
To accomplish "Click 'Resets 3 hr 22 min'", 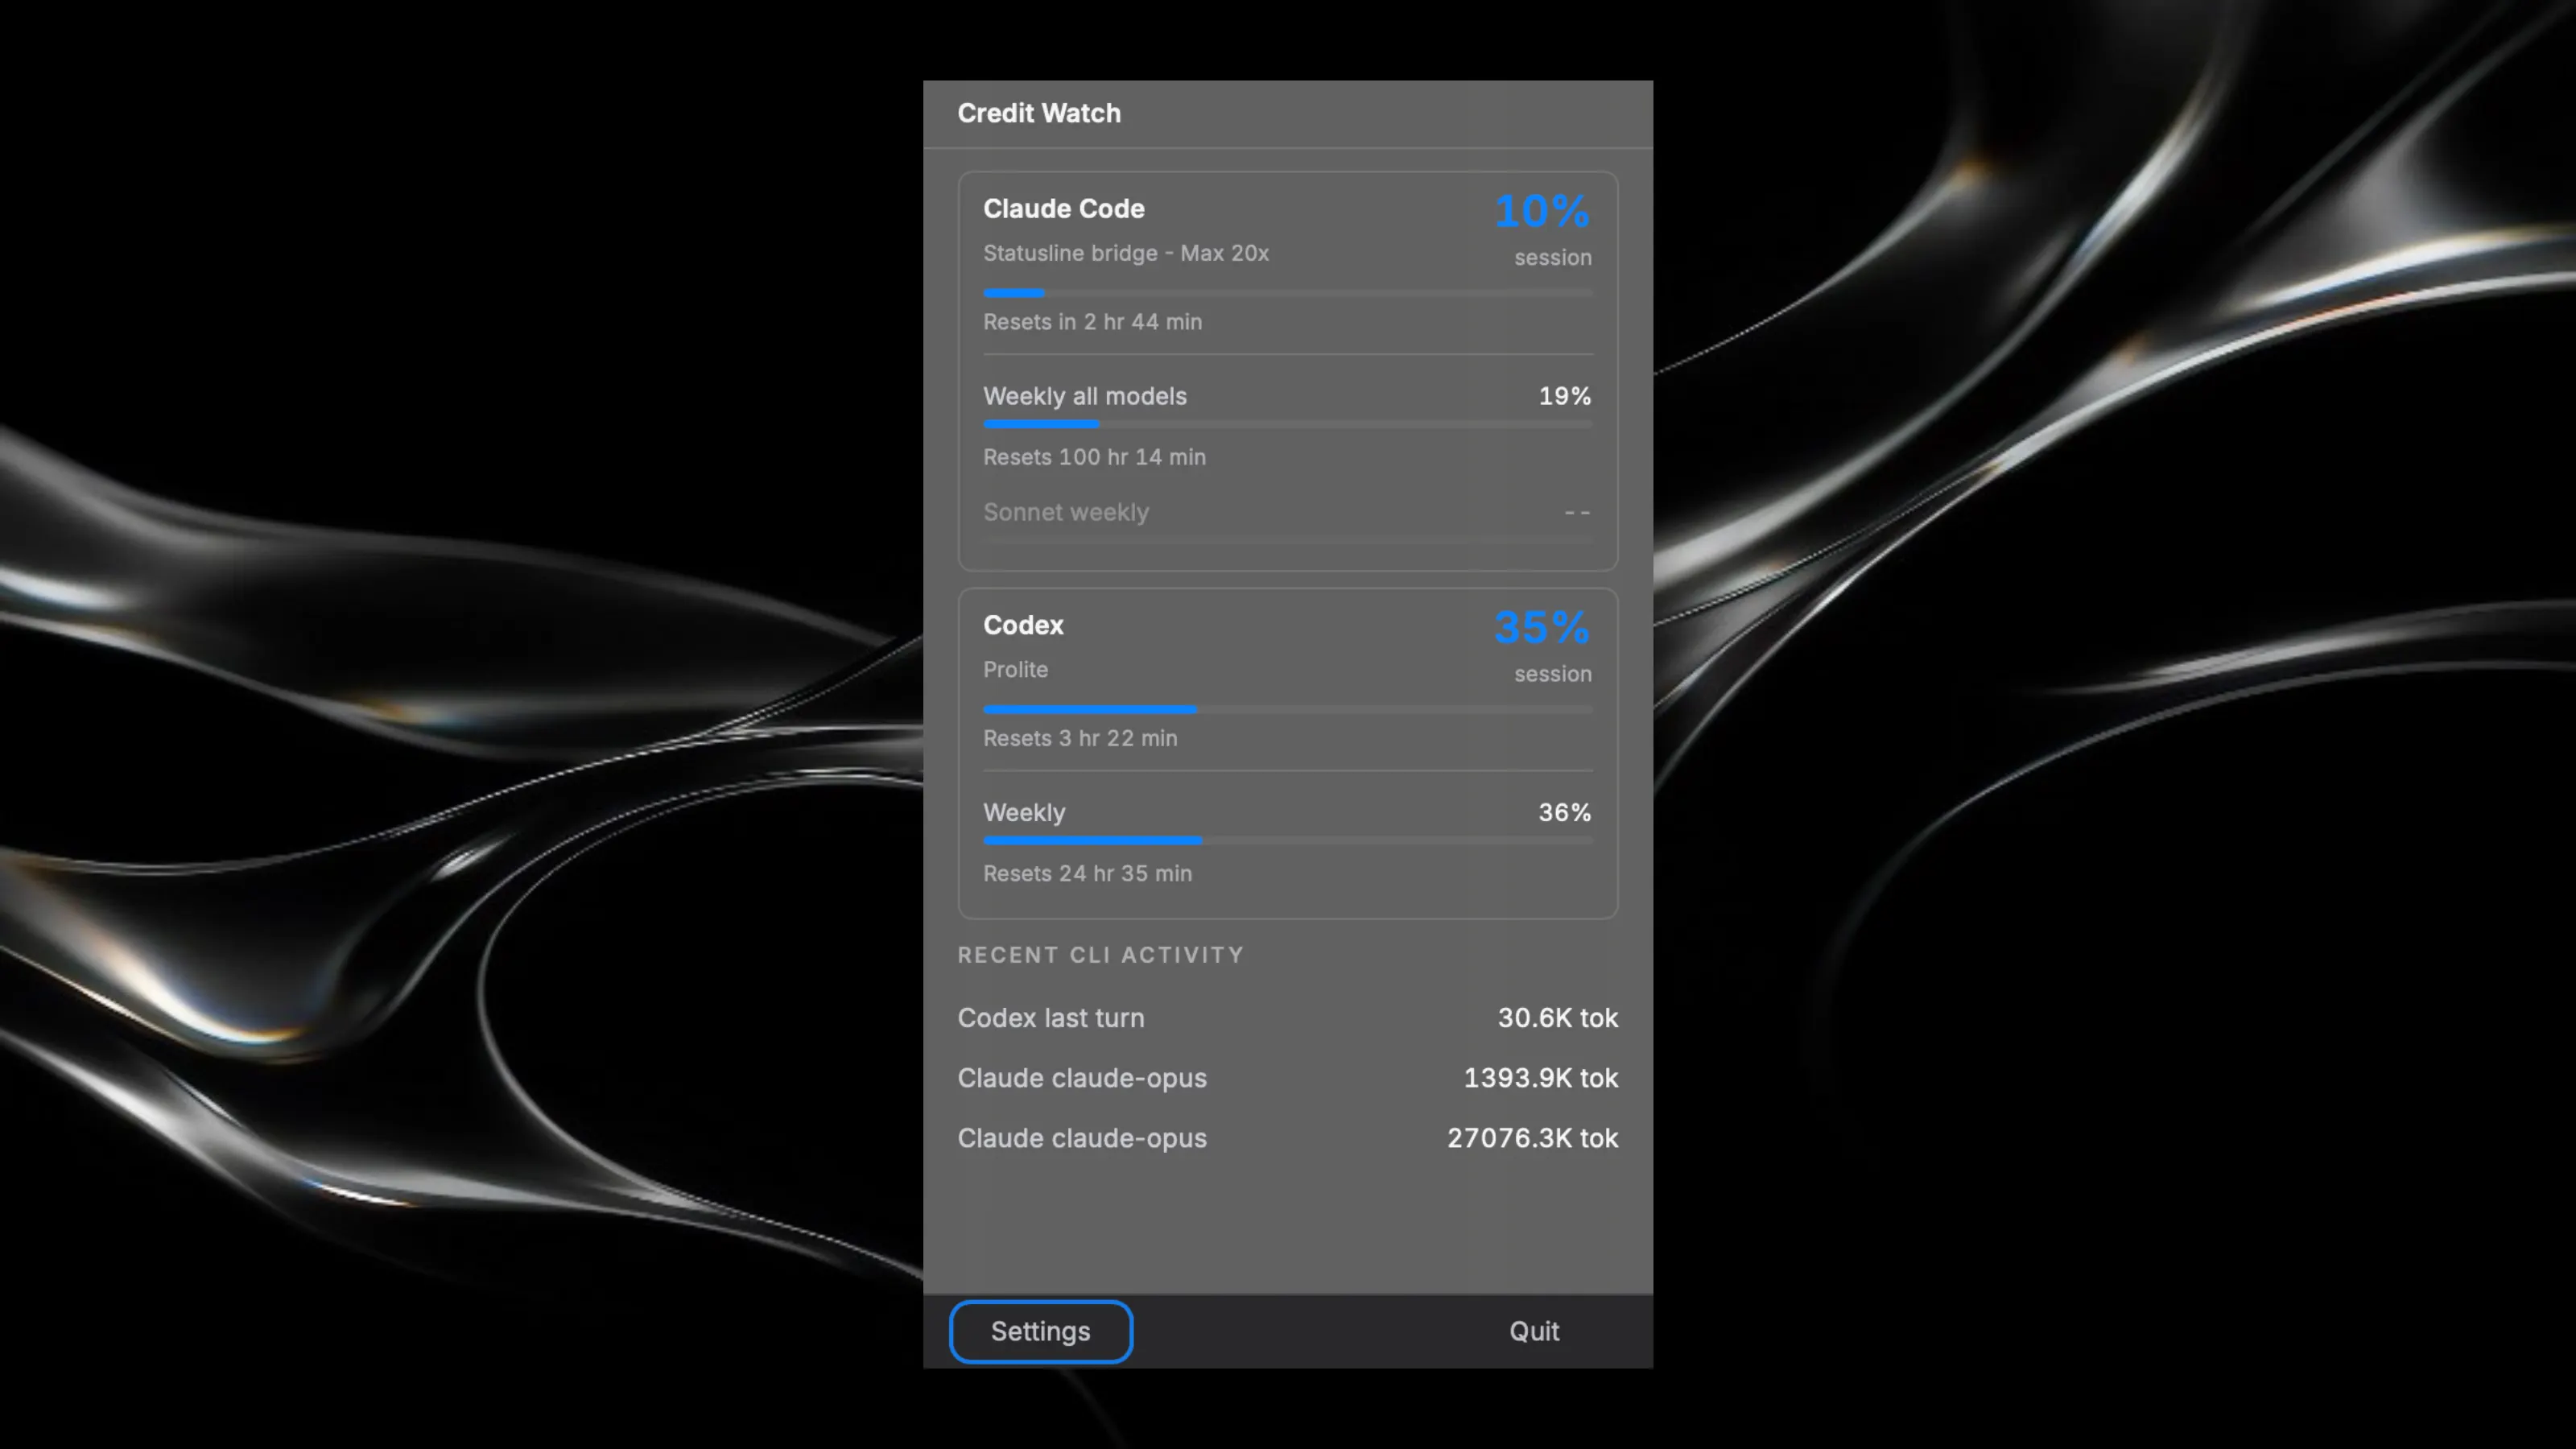I will tap(1080, 738).
